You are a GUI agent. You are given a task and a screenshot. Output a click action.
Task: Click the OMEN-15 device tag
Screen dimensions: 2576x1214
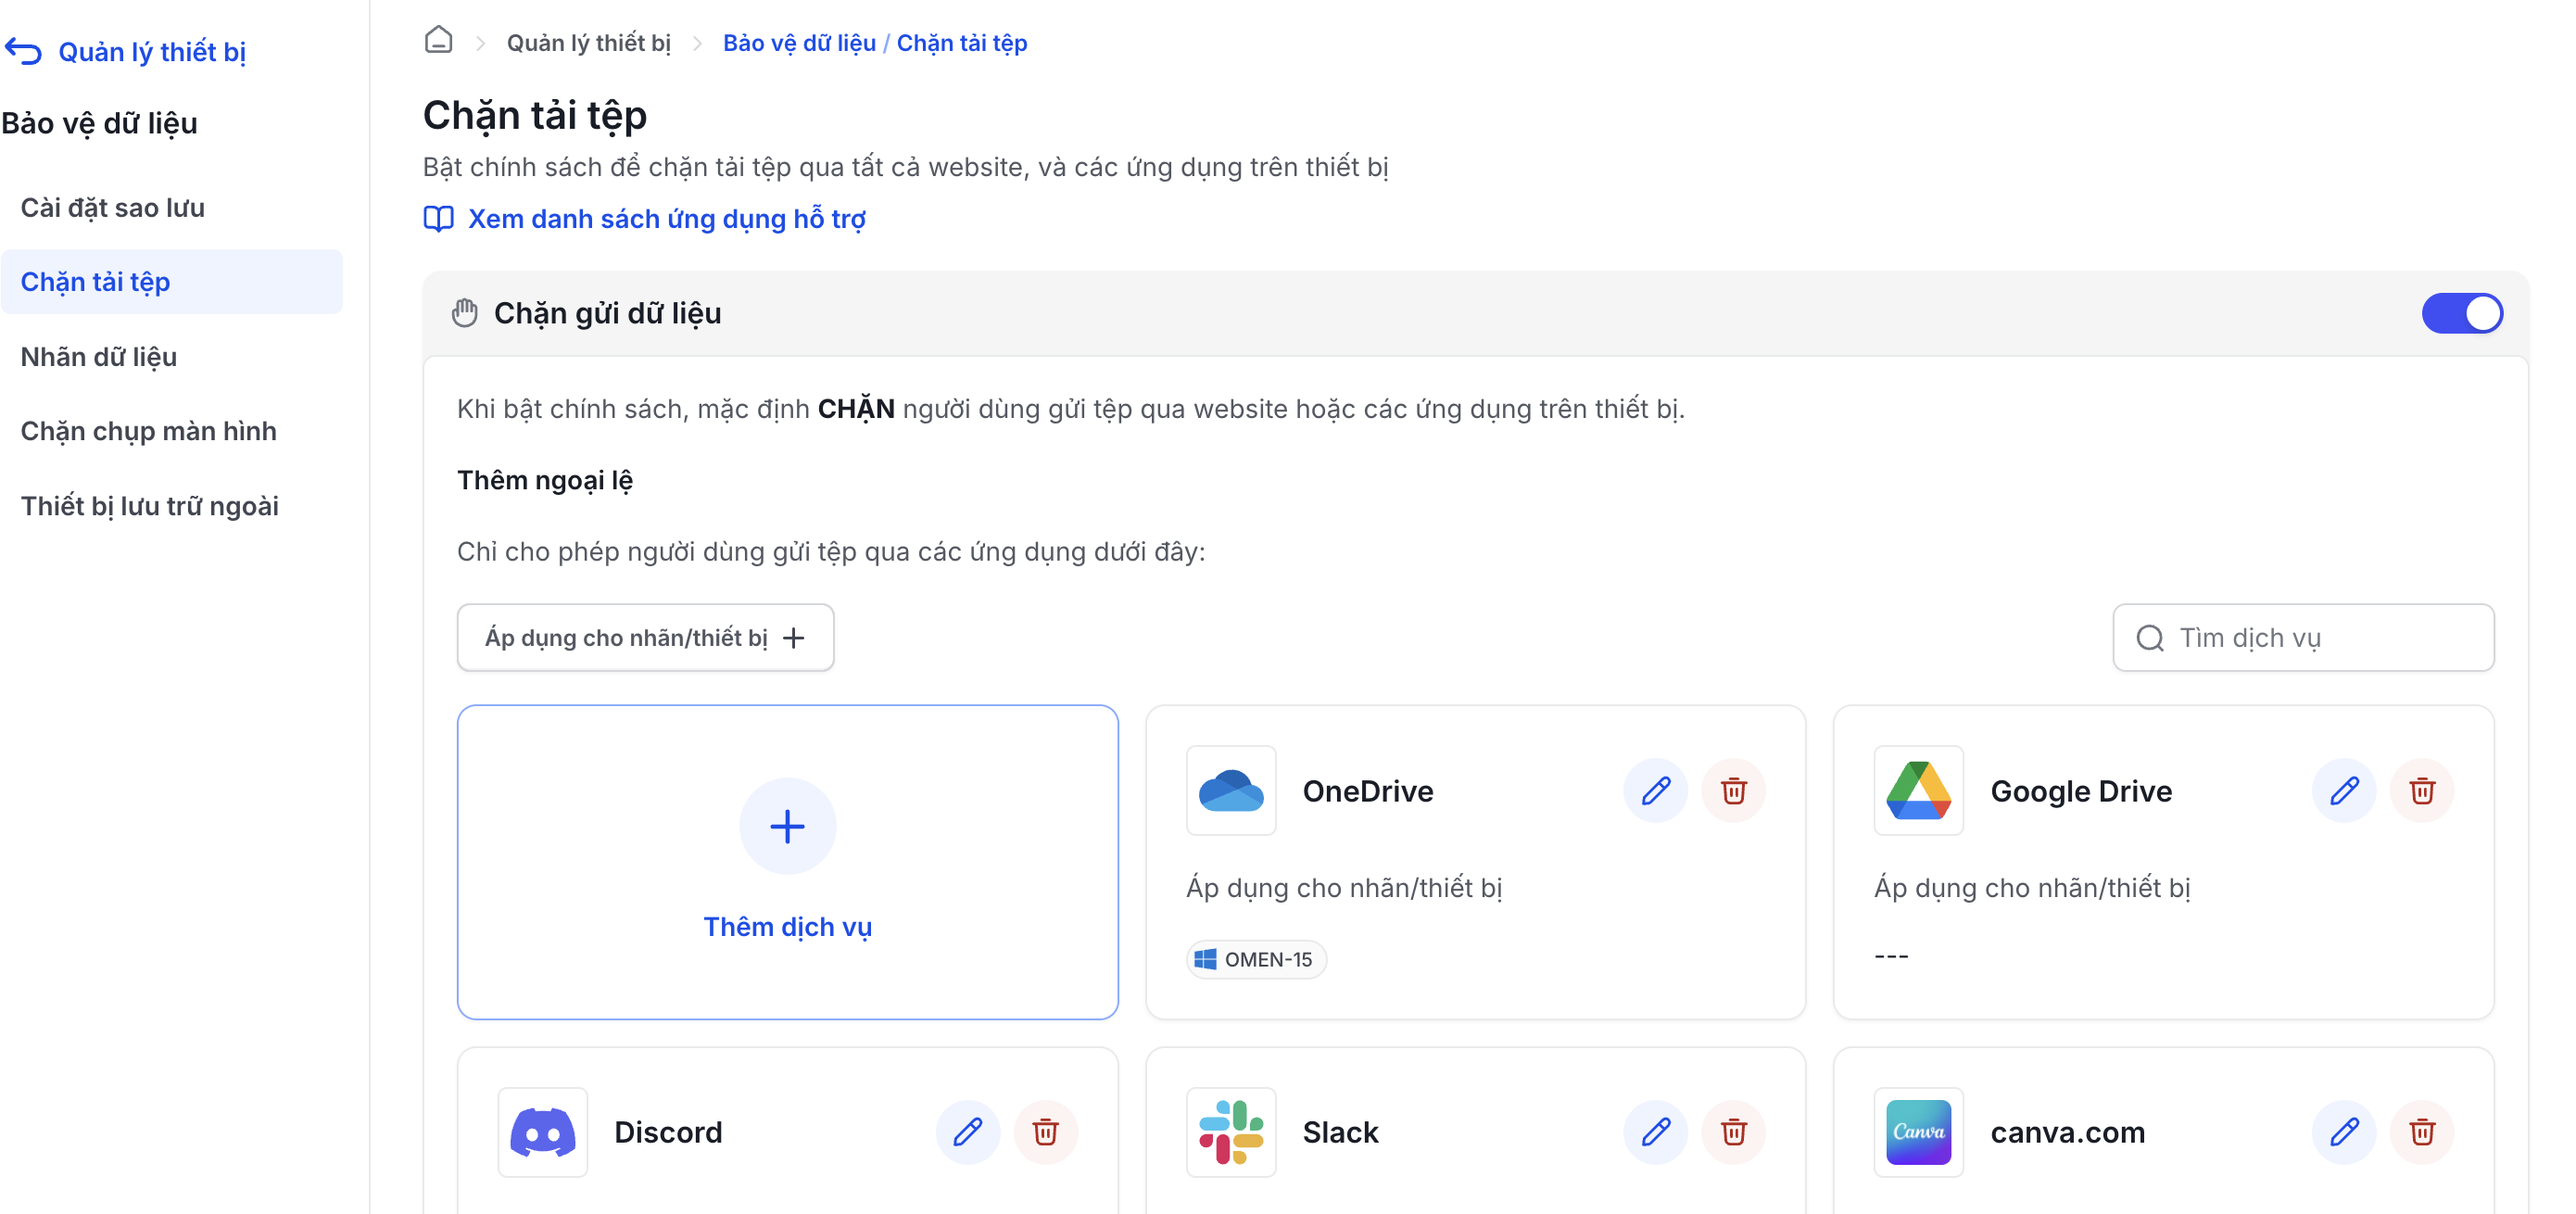[1255, 959]
